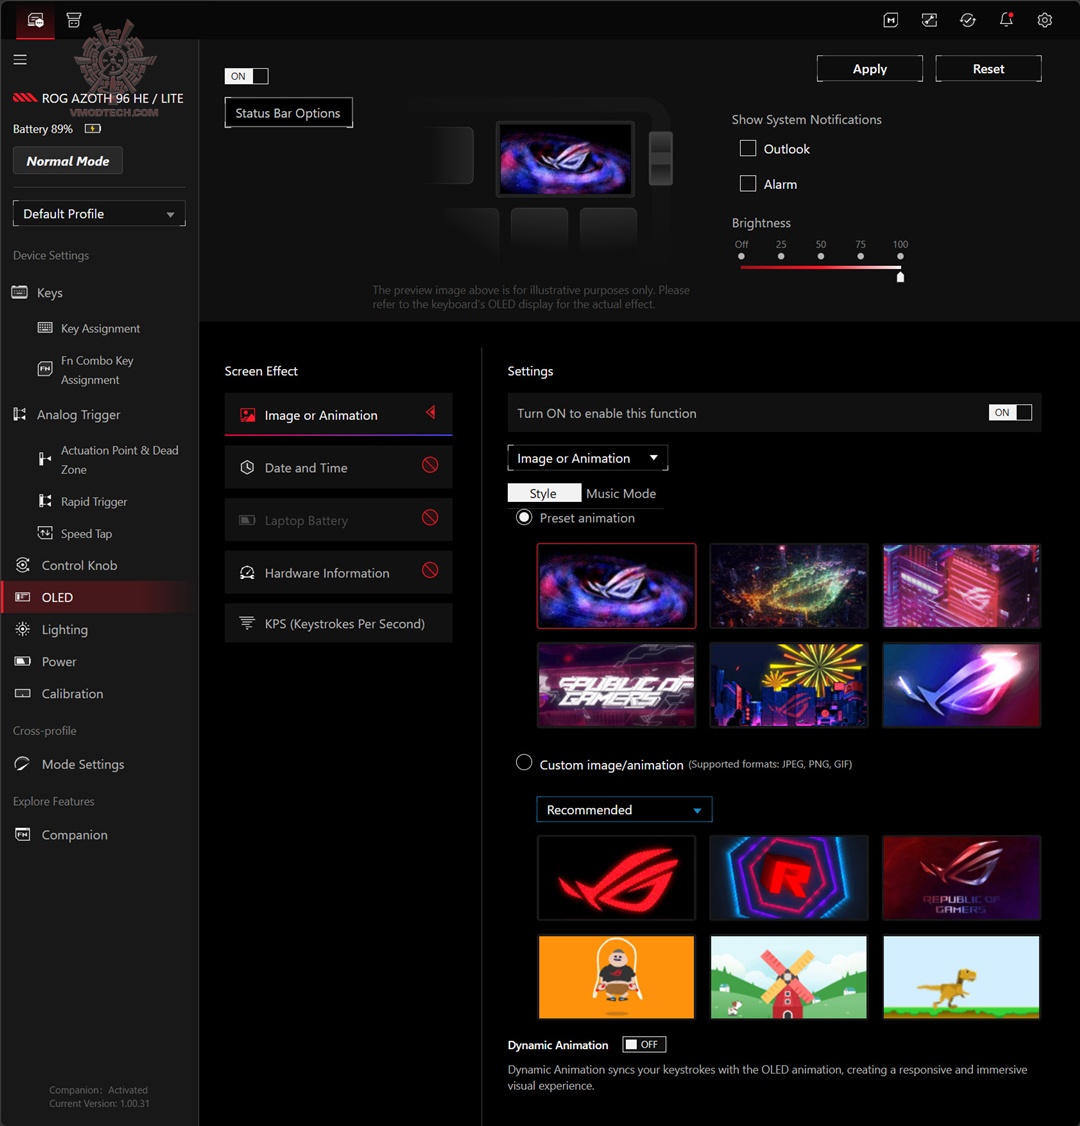Click the Control Knob icon
This screenshot has height=1126, width=1080.
pos(23,565)
